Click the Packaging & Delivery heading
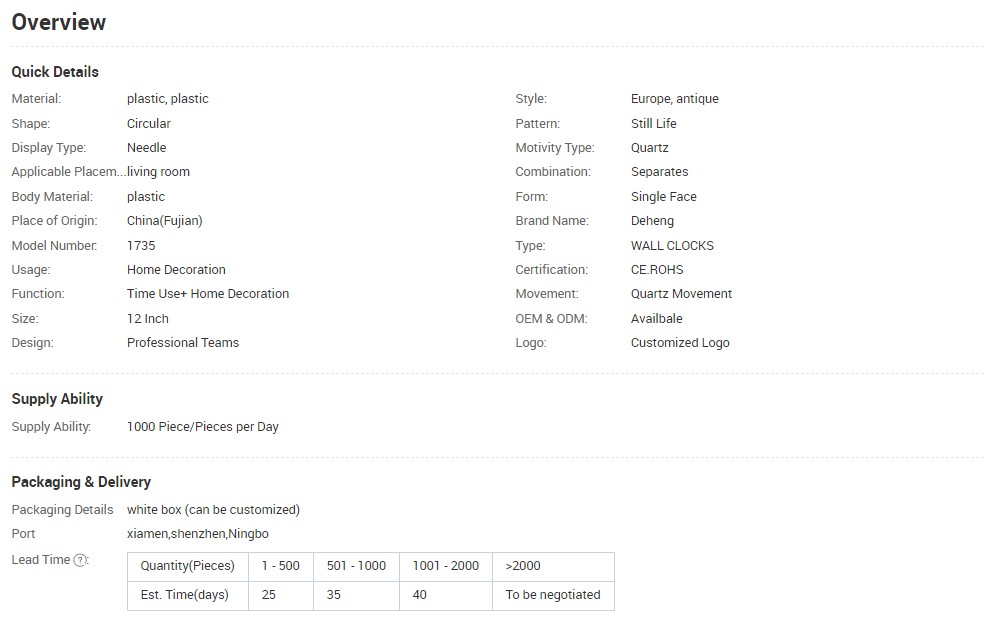996x629 pixels. [81, 482]
